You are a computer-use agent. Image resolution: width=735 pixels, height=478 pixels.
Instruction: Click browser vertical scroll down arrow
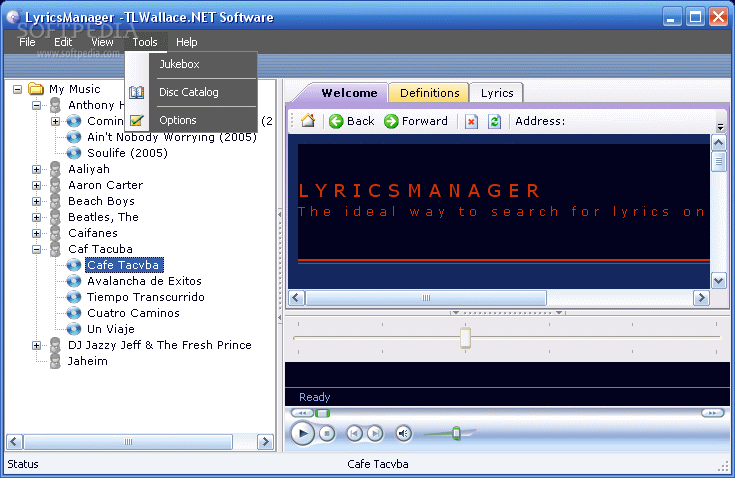pos(719,281)
